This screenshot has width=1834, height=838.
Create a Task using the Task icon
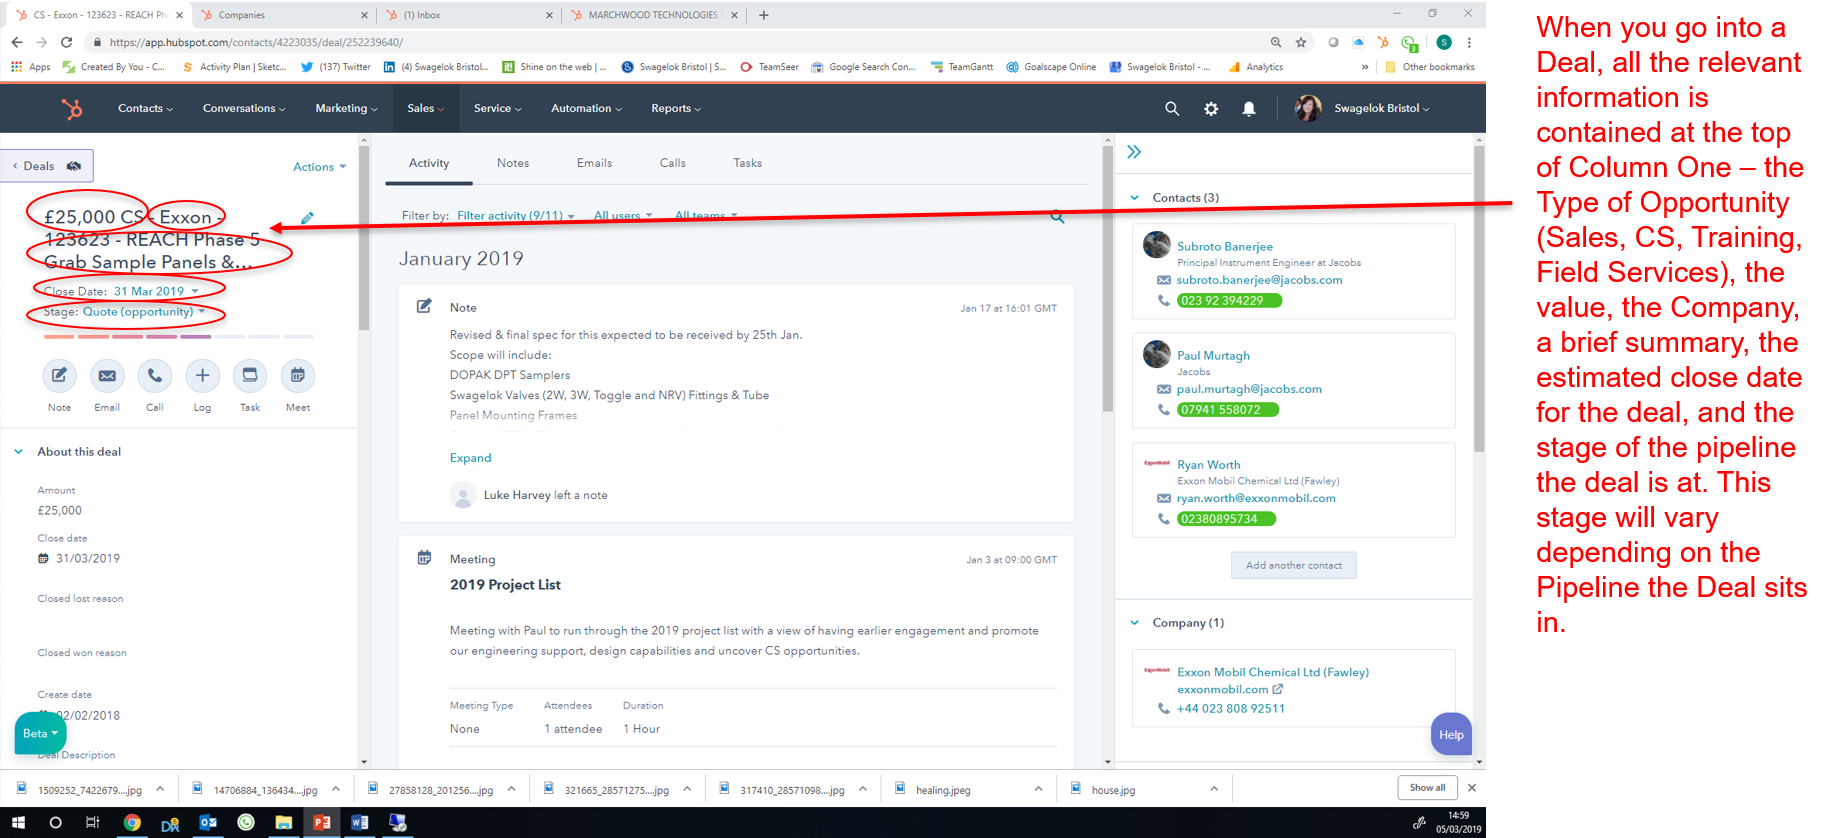250,375
